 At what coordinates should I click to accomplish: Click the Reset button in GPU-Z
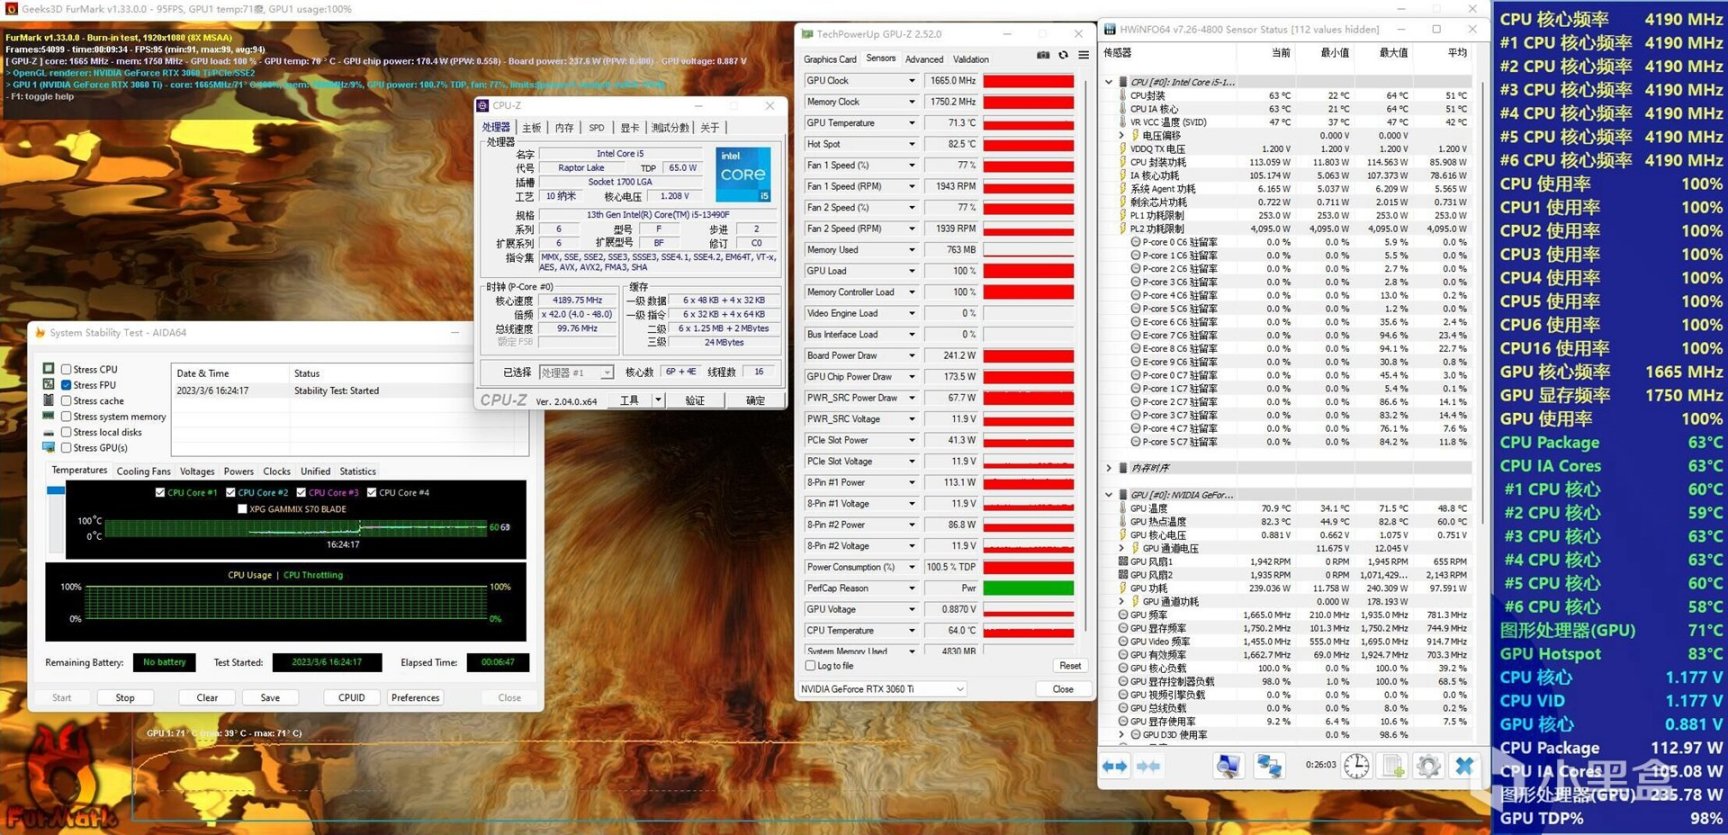[x=1070, y=665]
